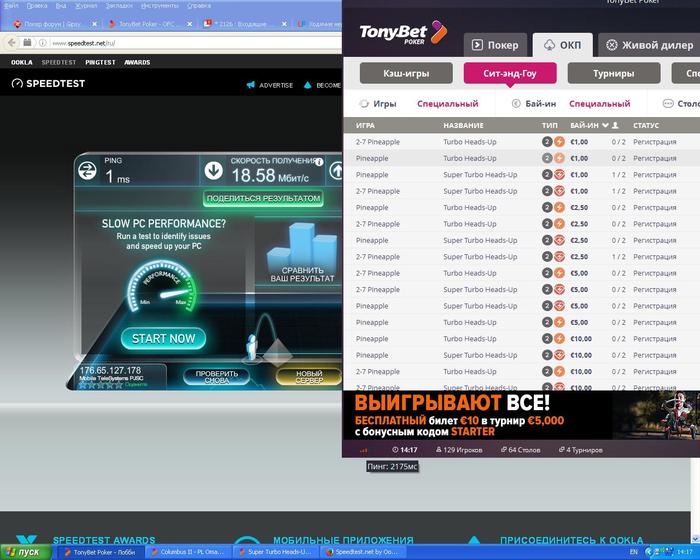
Task: Click the clock showing 14:17 in the TonyBet status bar
Action: [x=404, y=450]
